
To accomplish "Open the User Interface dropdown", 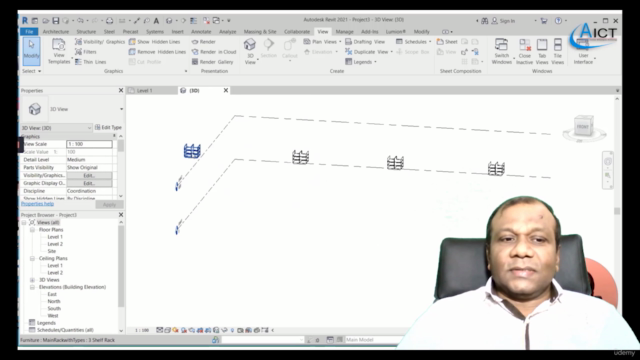I will point(584,58).
